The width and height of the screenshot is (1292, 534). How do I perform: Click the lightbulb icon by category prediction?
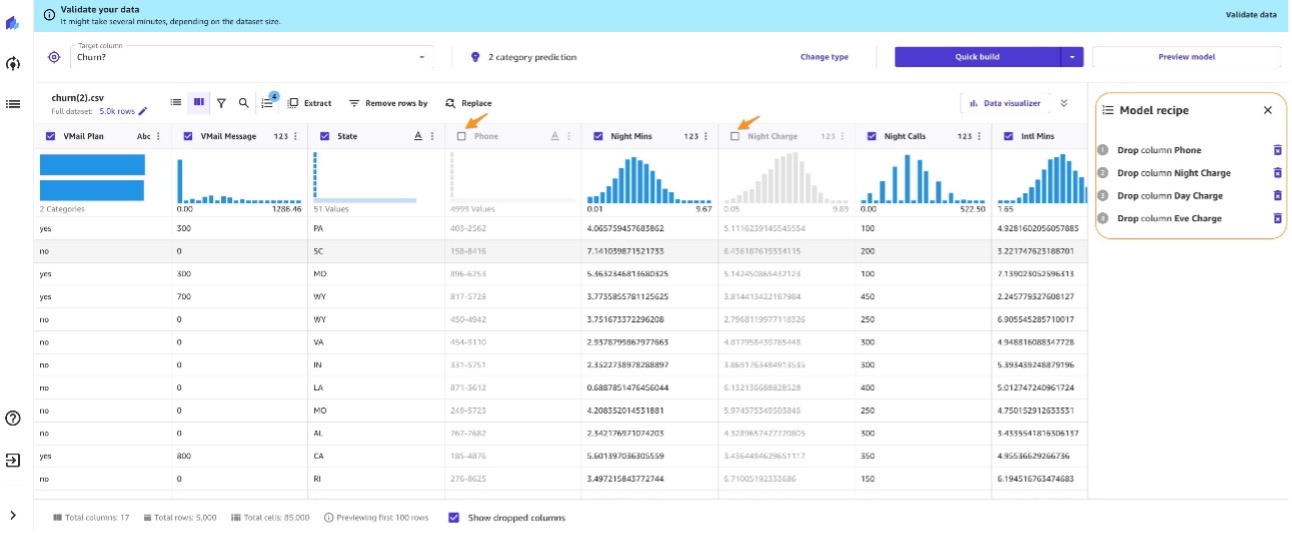[x=475, y=57]
